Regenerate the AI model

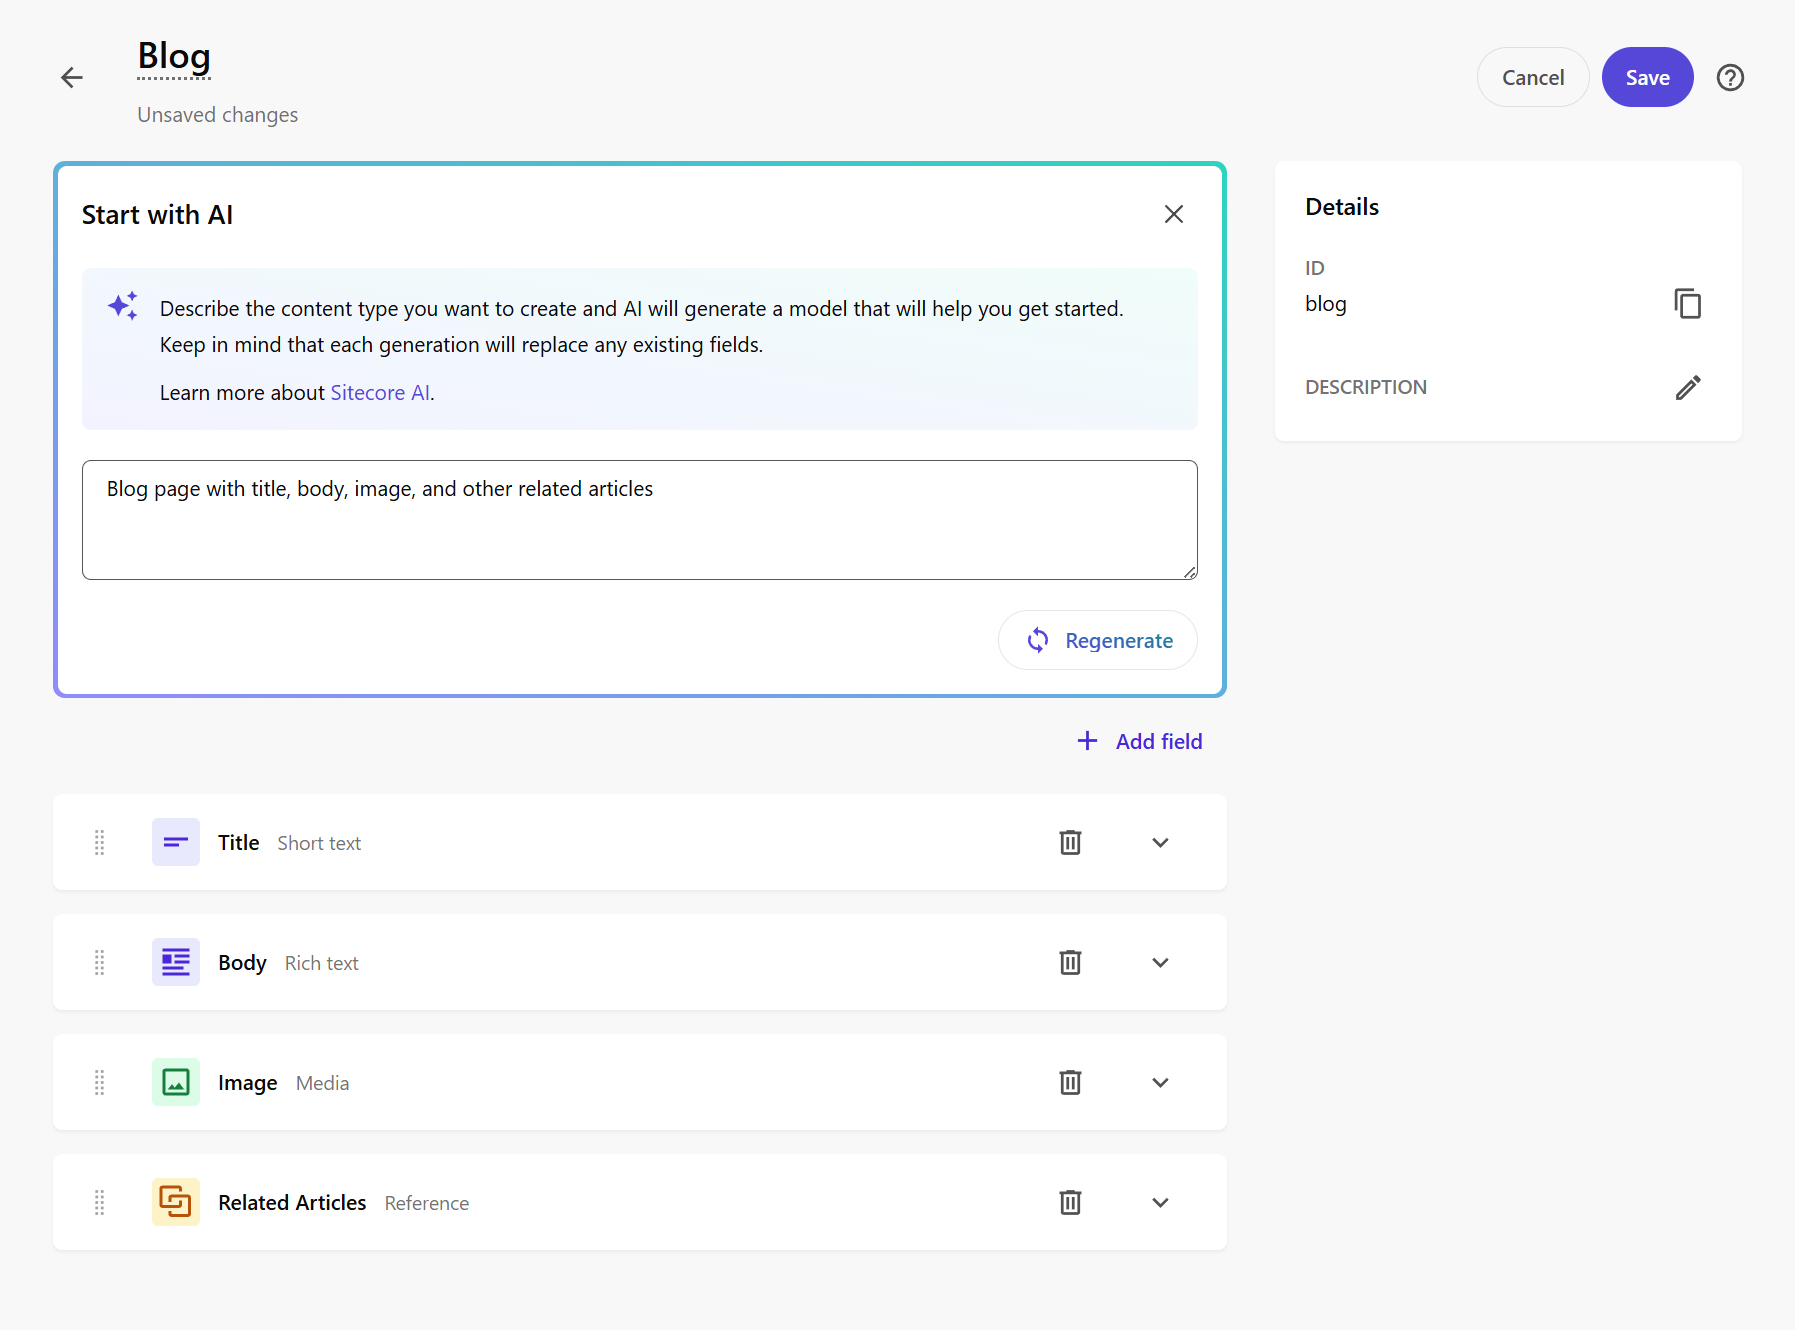[x=1098, y=640]
